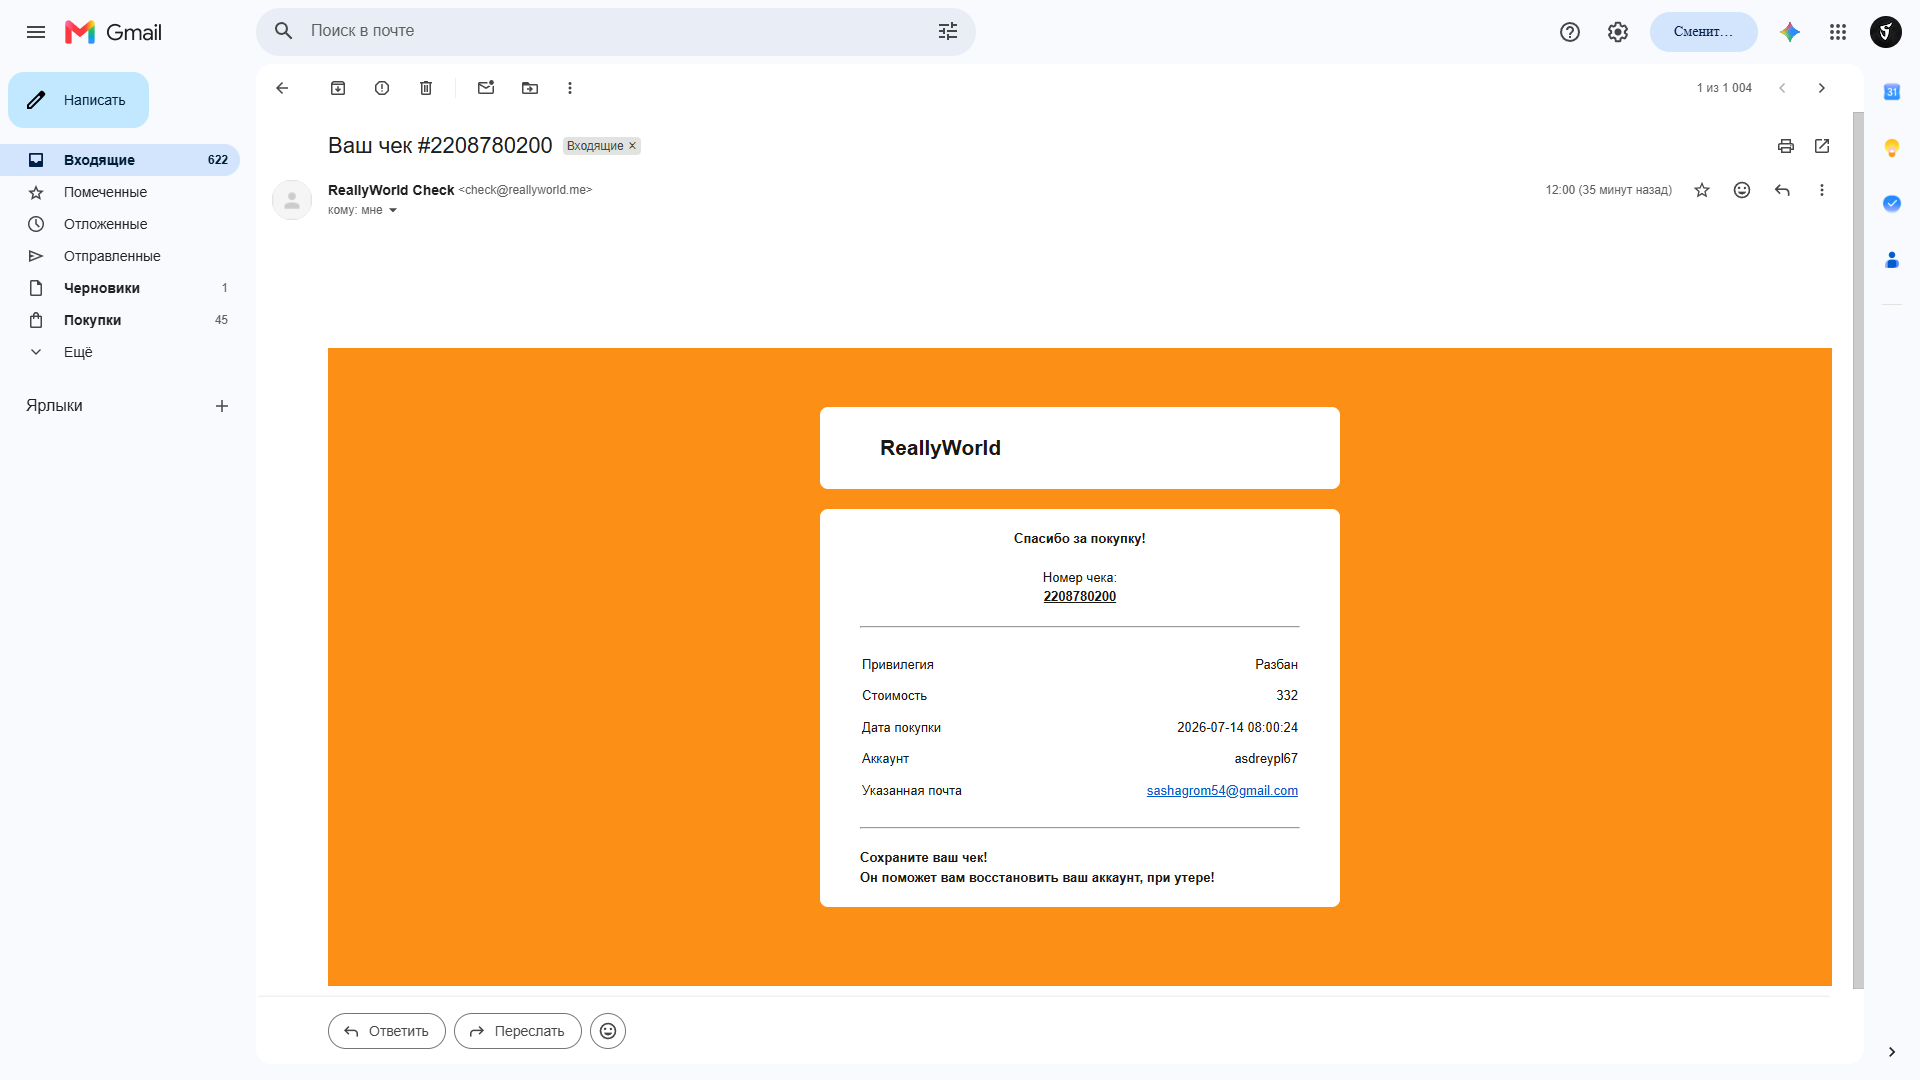Open Покупки folder
The height and width of the screenshot is (1080, 1920).
120,320
